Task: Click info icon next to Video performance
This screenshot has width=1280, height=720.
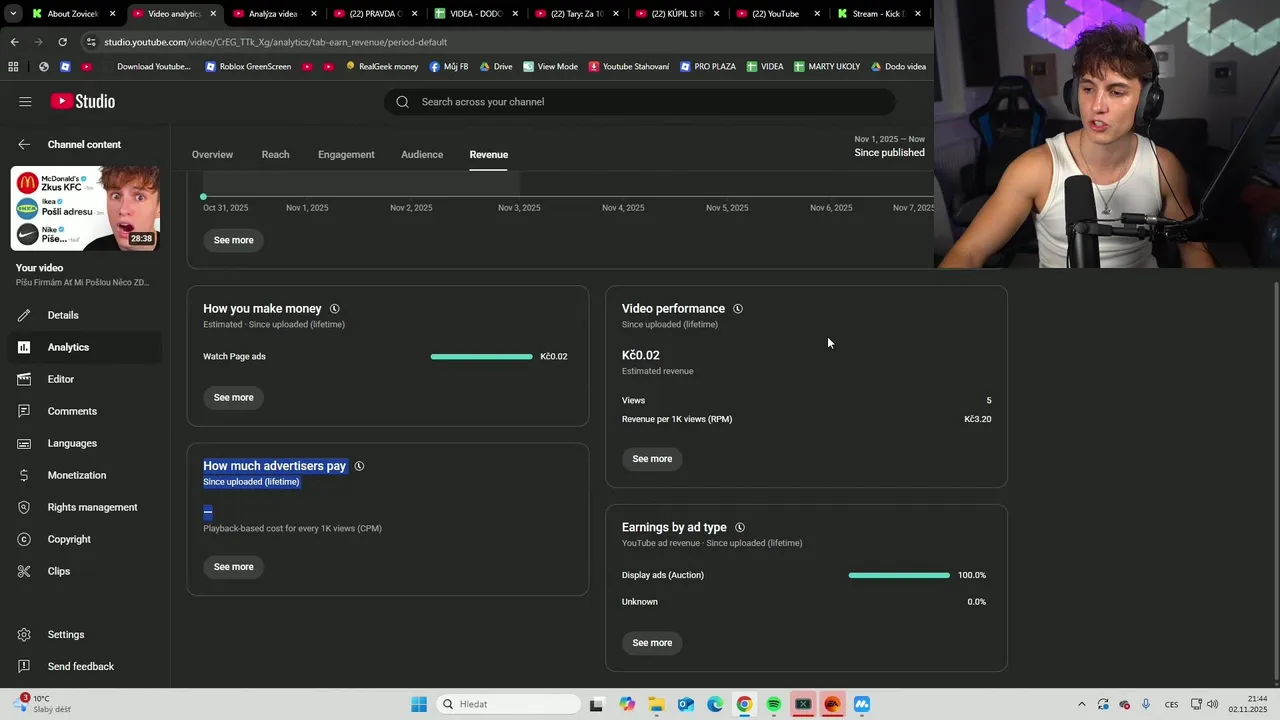Action: [738, 309]
